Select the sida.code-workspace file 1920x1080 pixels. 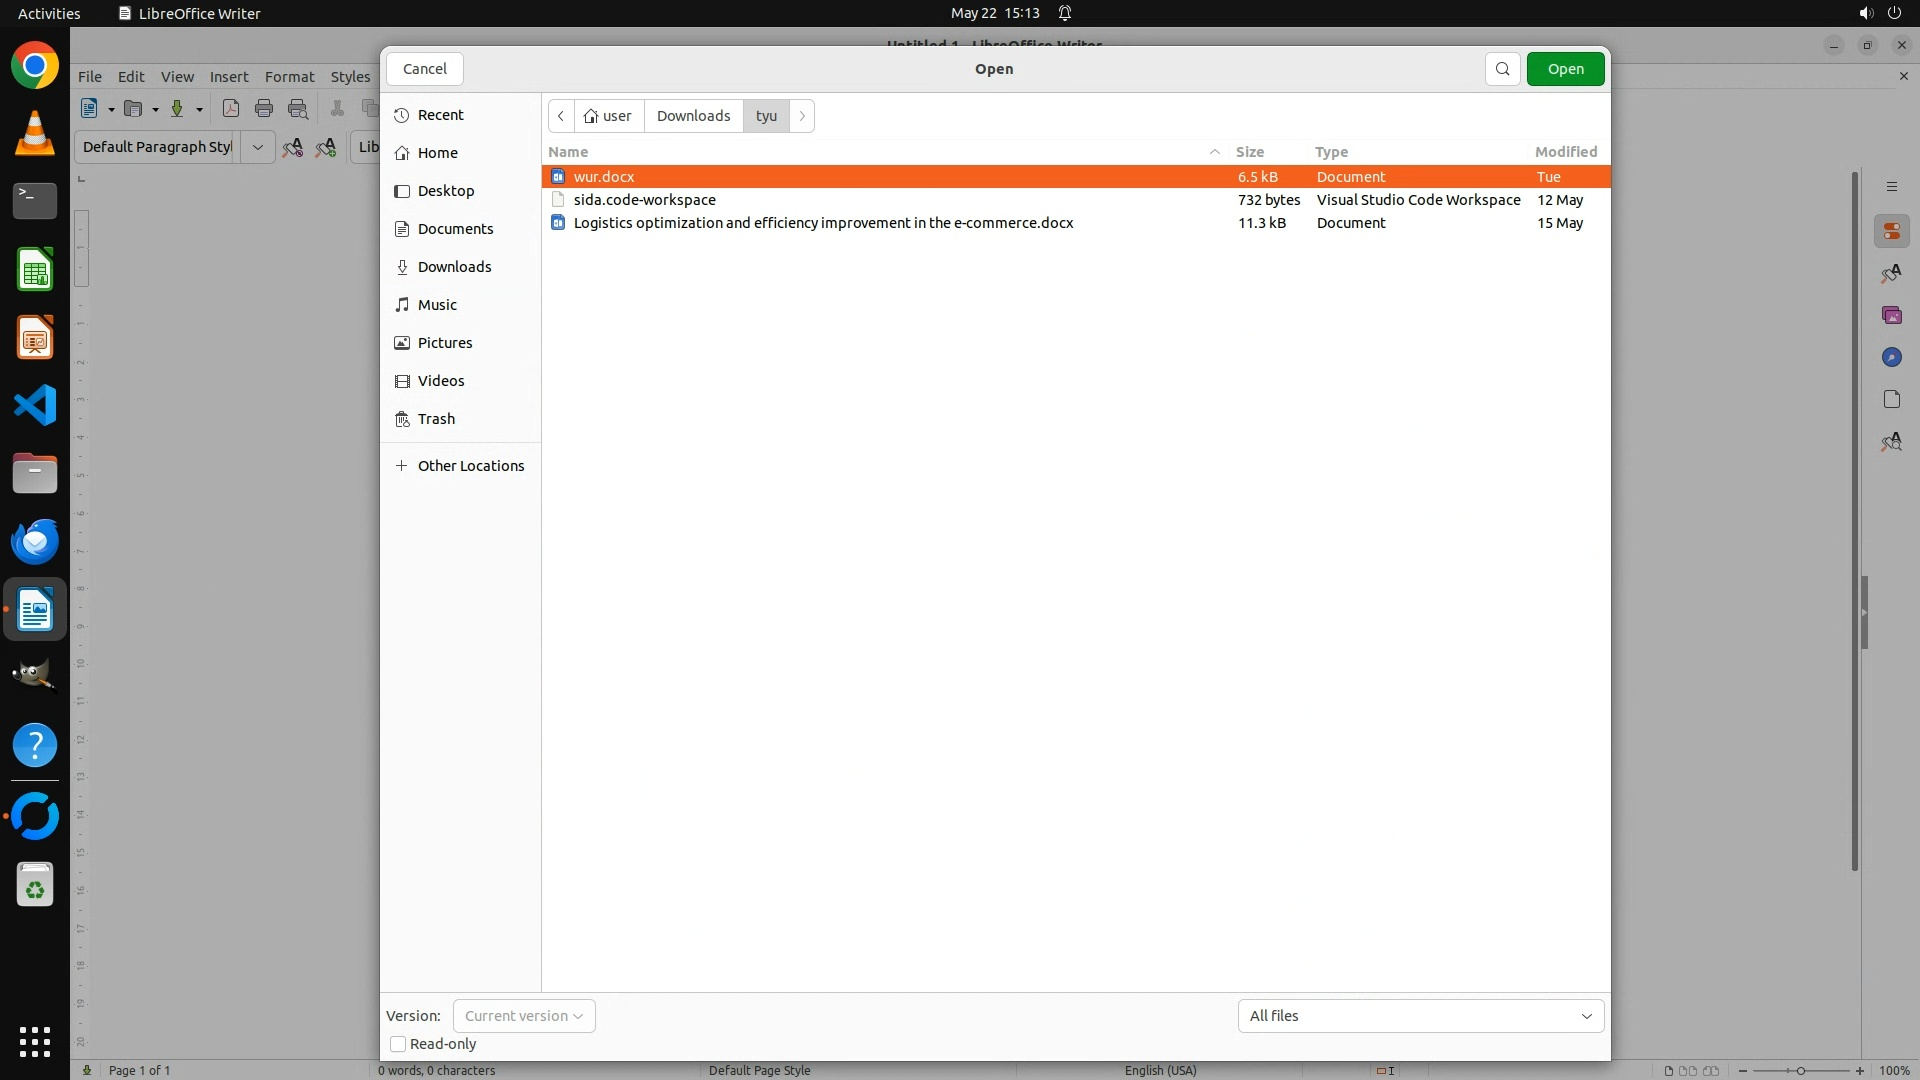645,200
